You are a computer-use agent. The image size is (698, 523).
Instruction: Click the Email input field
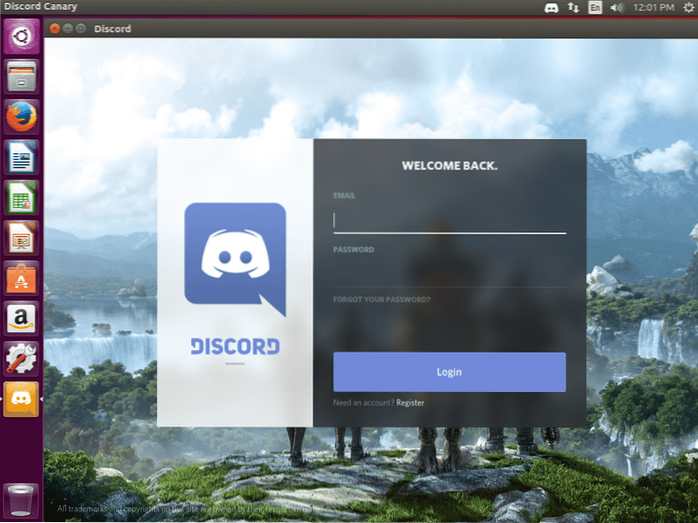(x=449, y=220)
